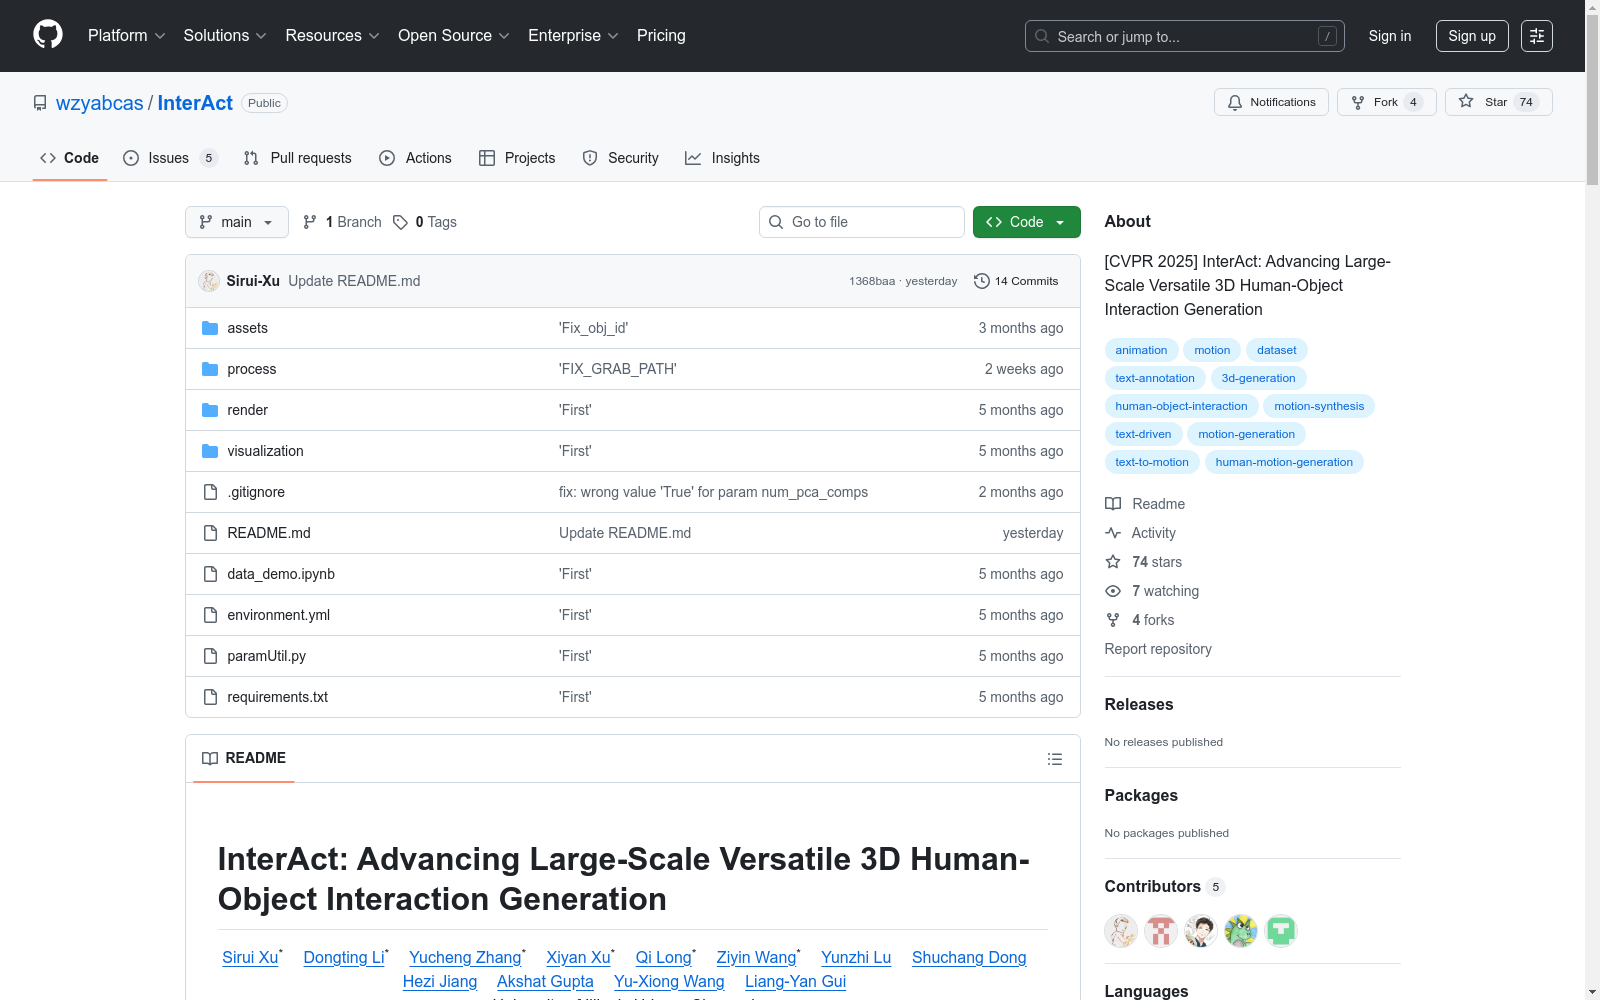Click the README outline list icon

(x=1054, y=759)
